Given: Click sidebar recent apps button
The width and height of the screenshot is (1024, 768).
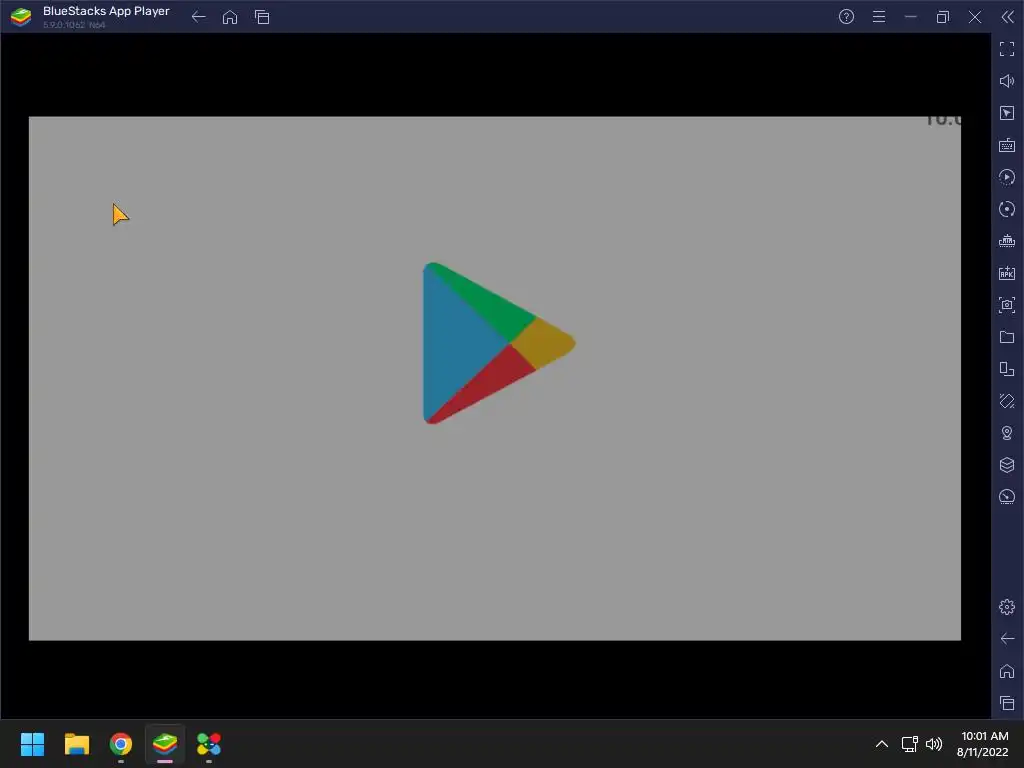Looking at the screenshot, I should click(x=1007, y=703).
